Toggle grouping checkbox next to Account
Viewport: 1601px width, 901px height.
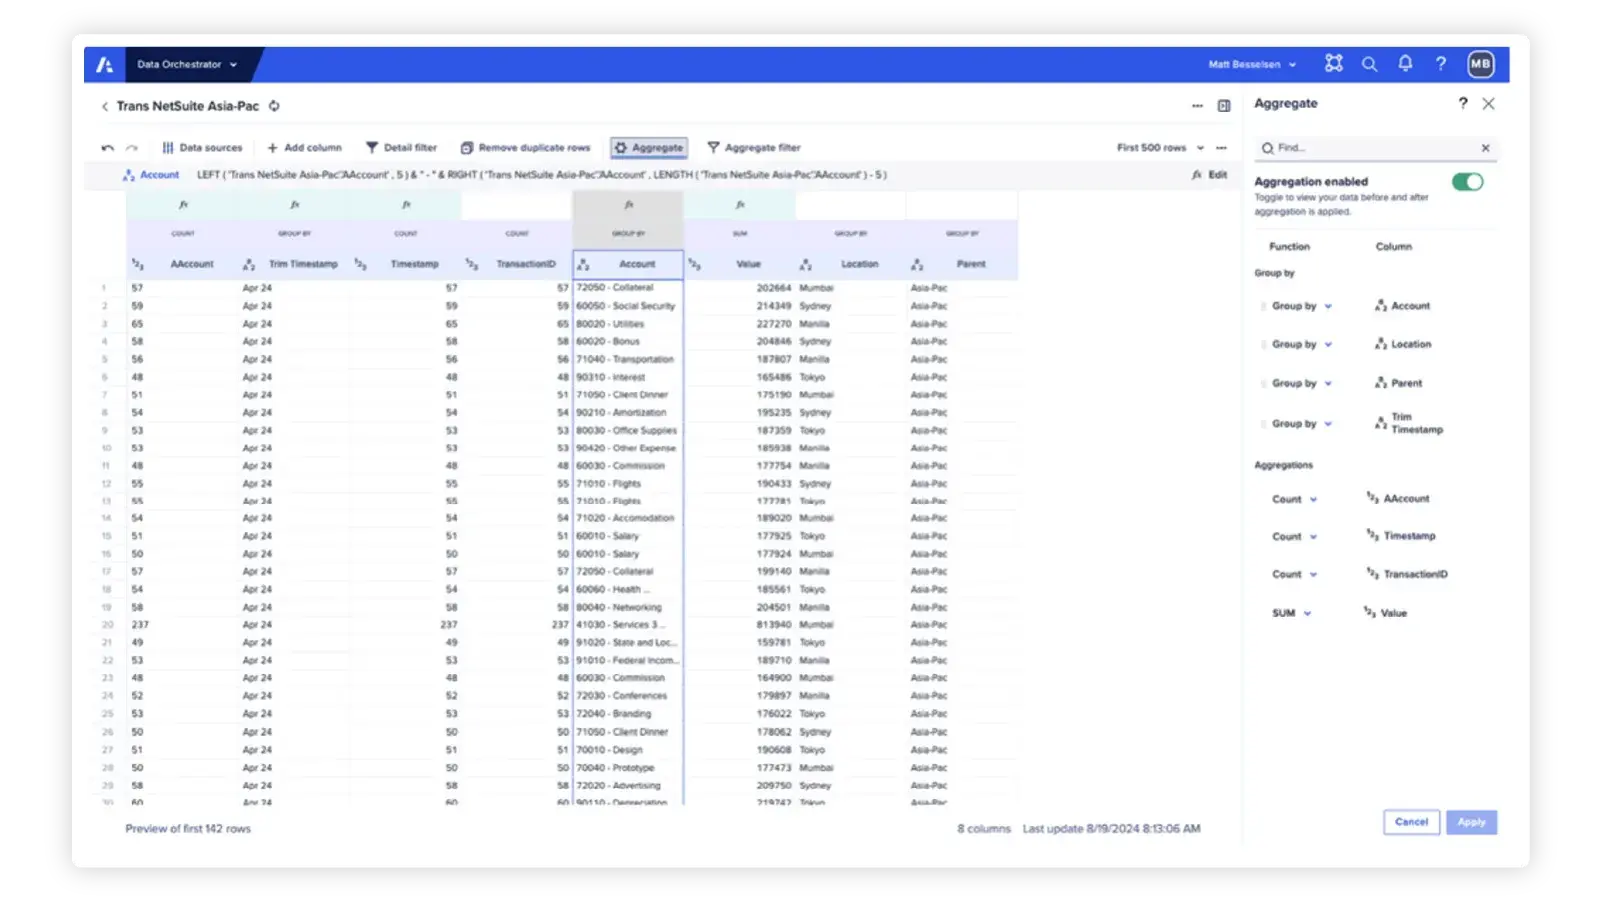[1265, 305]
